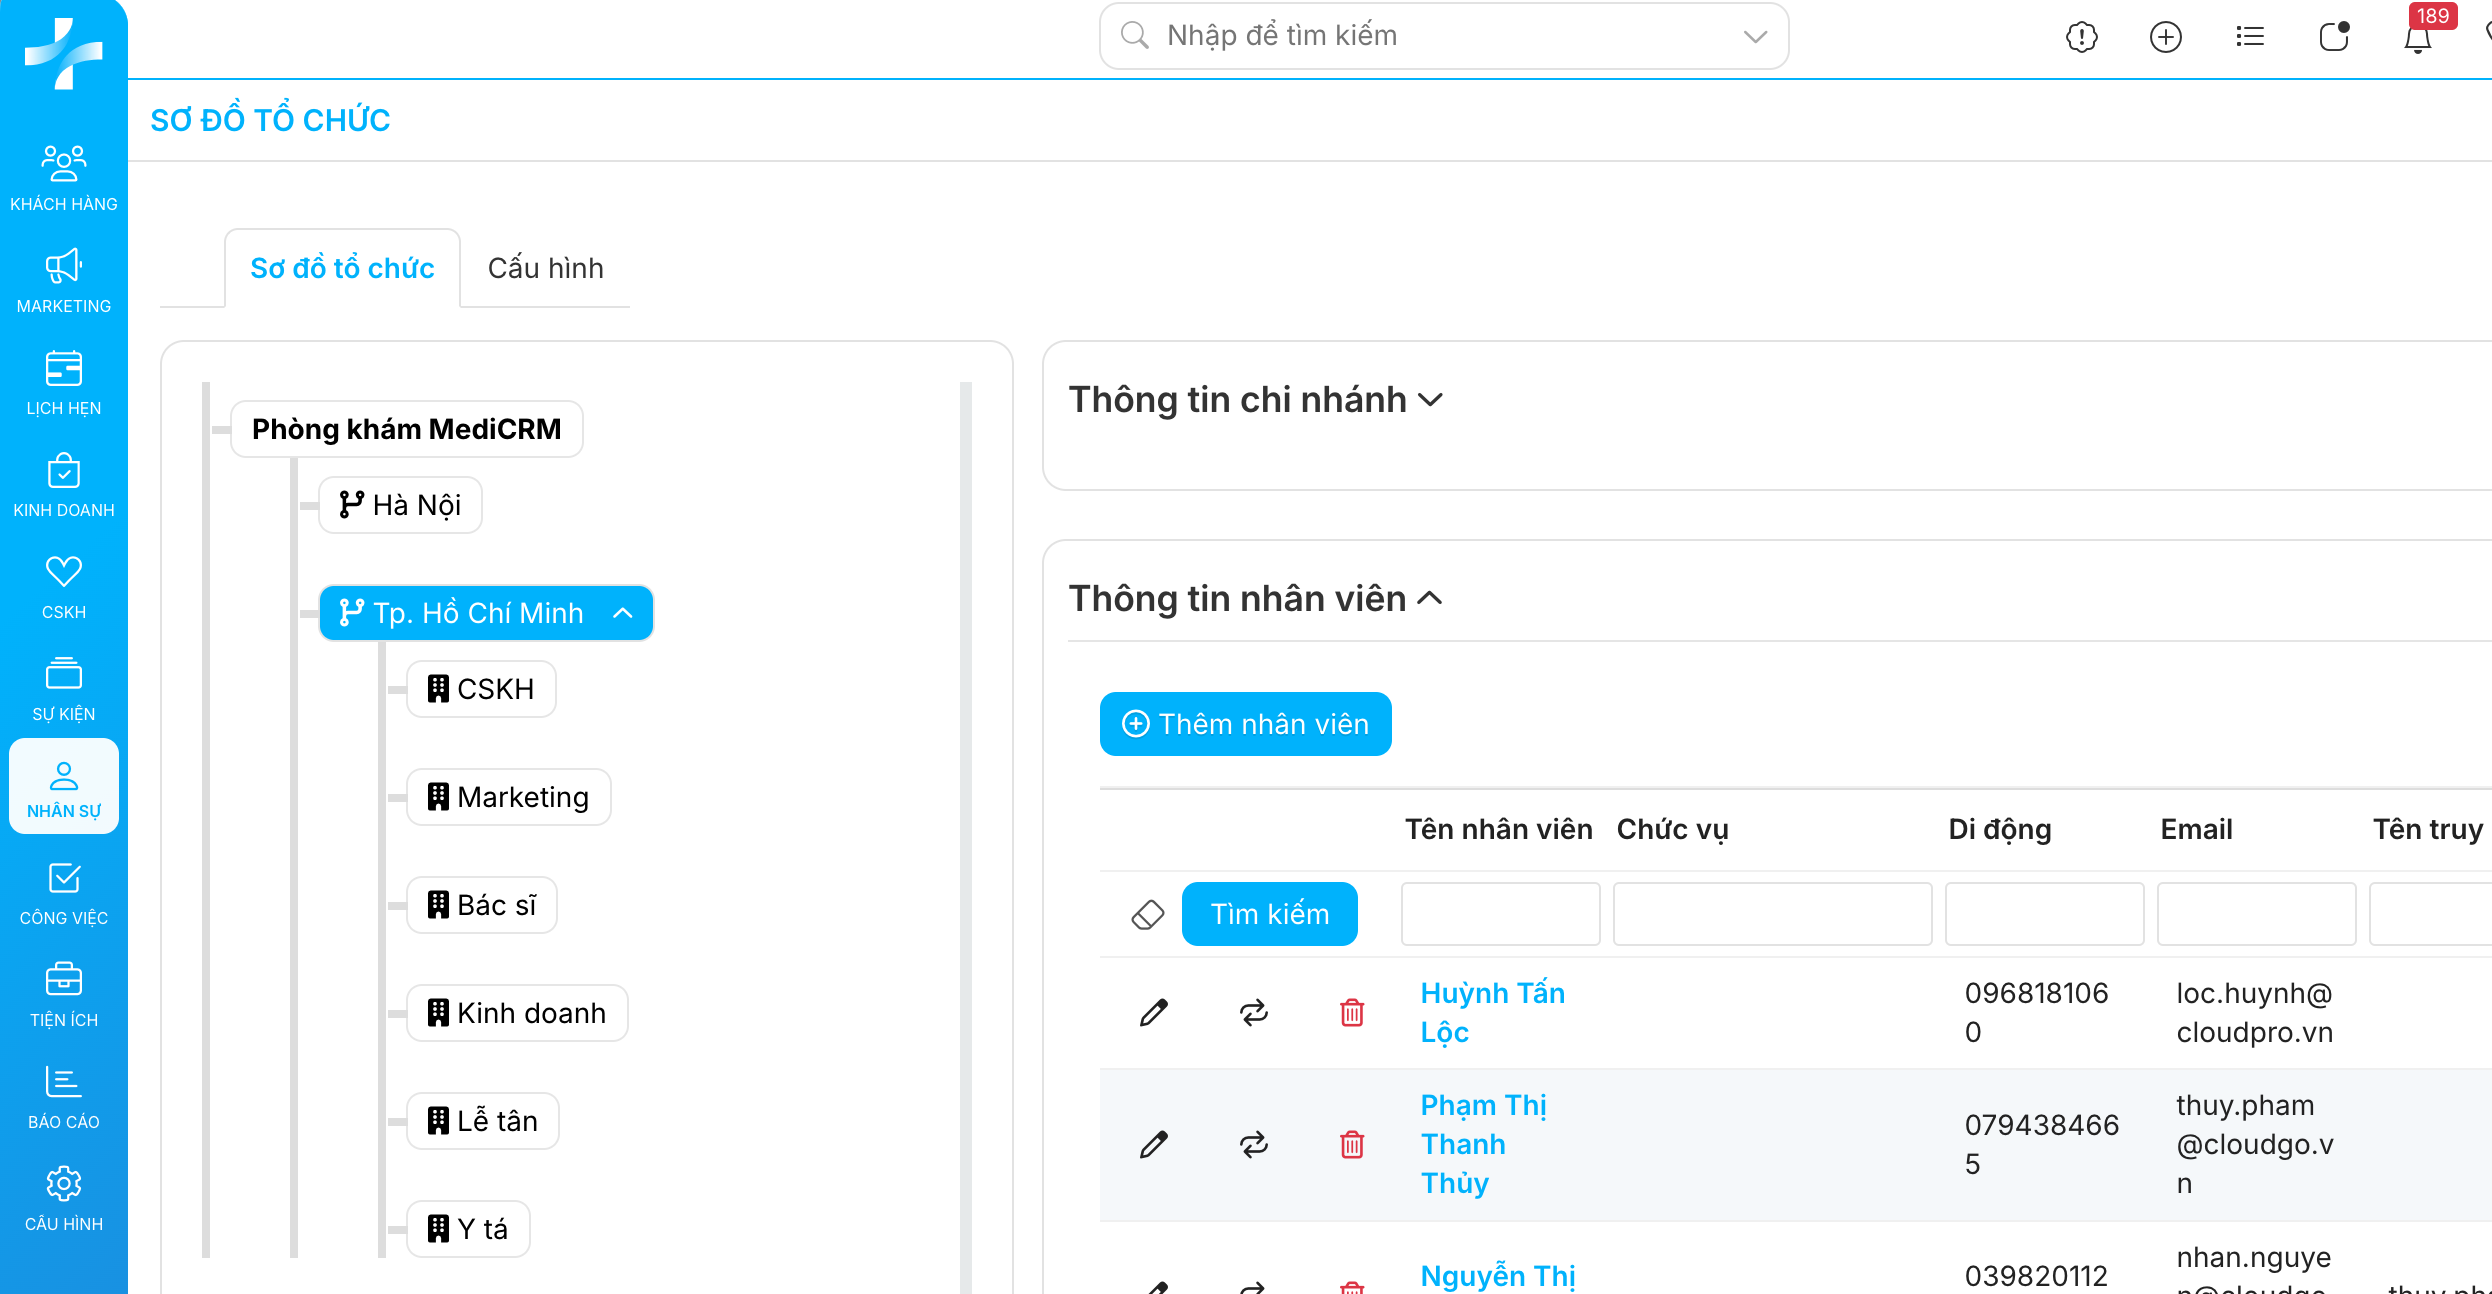Collapse the Thông tin nhân viên section
This screenshot has height=1294, width=2492.
[1431, 599]
